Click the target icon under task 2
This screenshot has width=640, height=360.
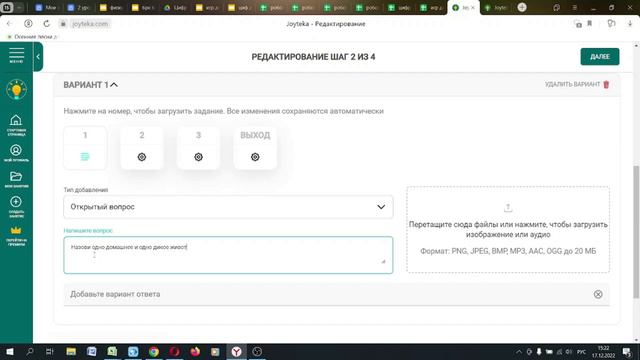point(142,157)
